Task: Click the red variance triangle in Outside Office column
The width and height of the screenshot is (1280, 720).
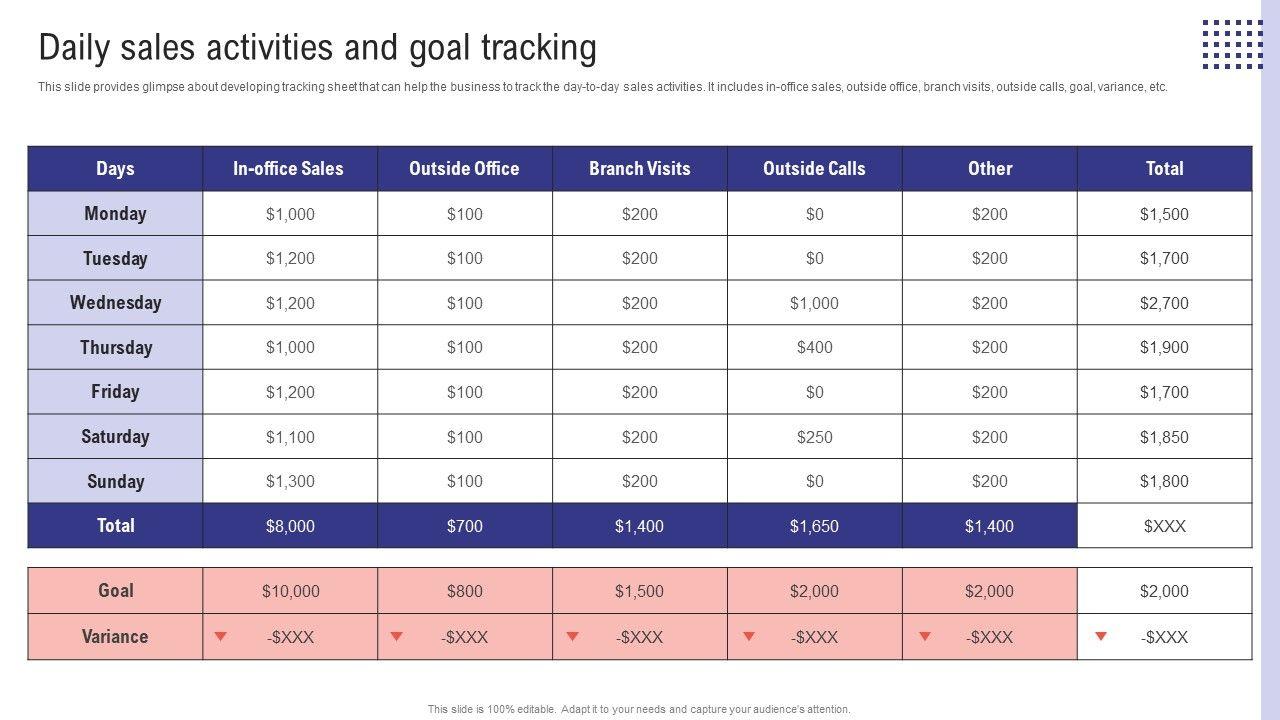Action: (397, 636)
